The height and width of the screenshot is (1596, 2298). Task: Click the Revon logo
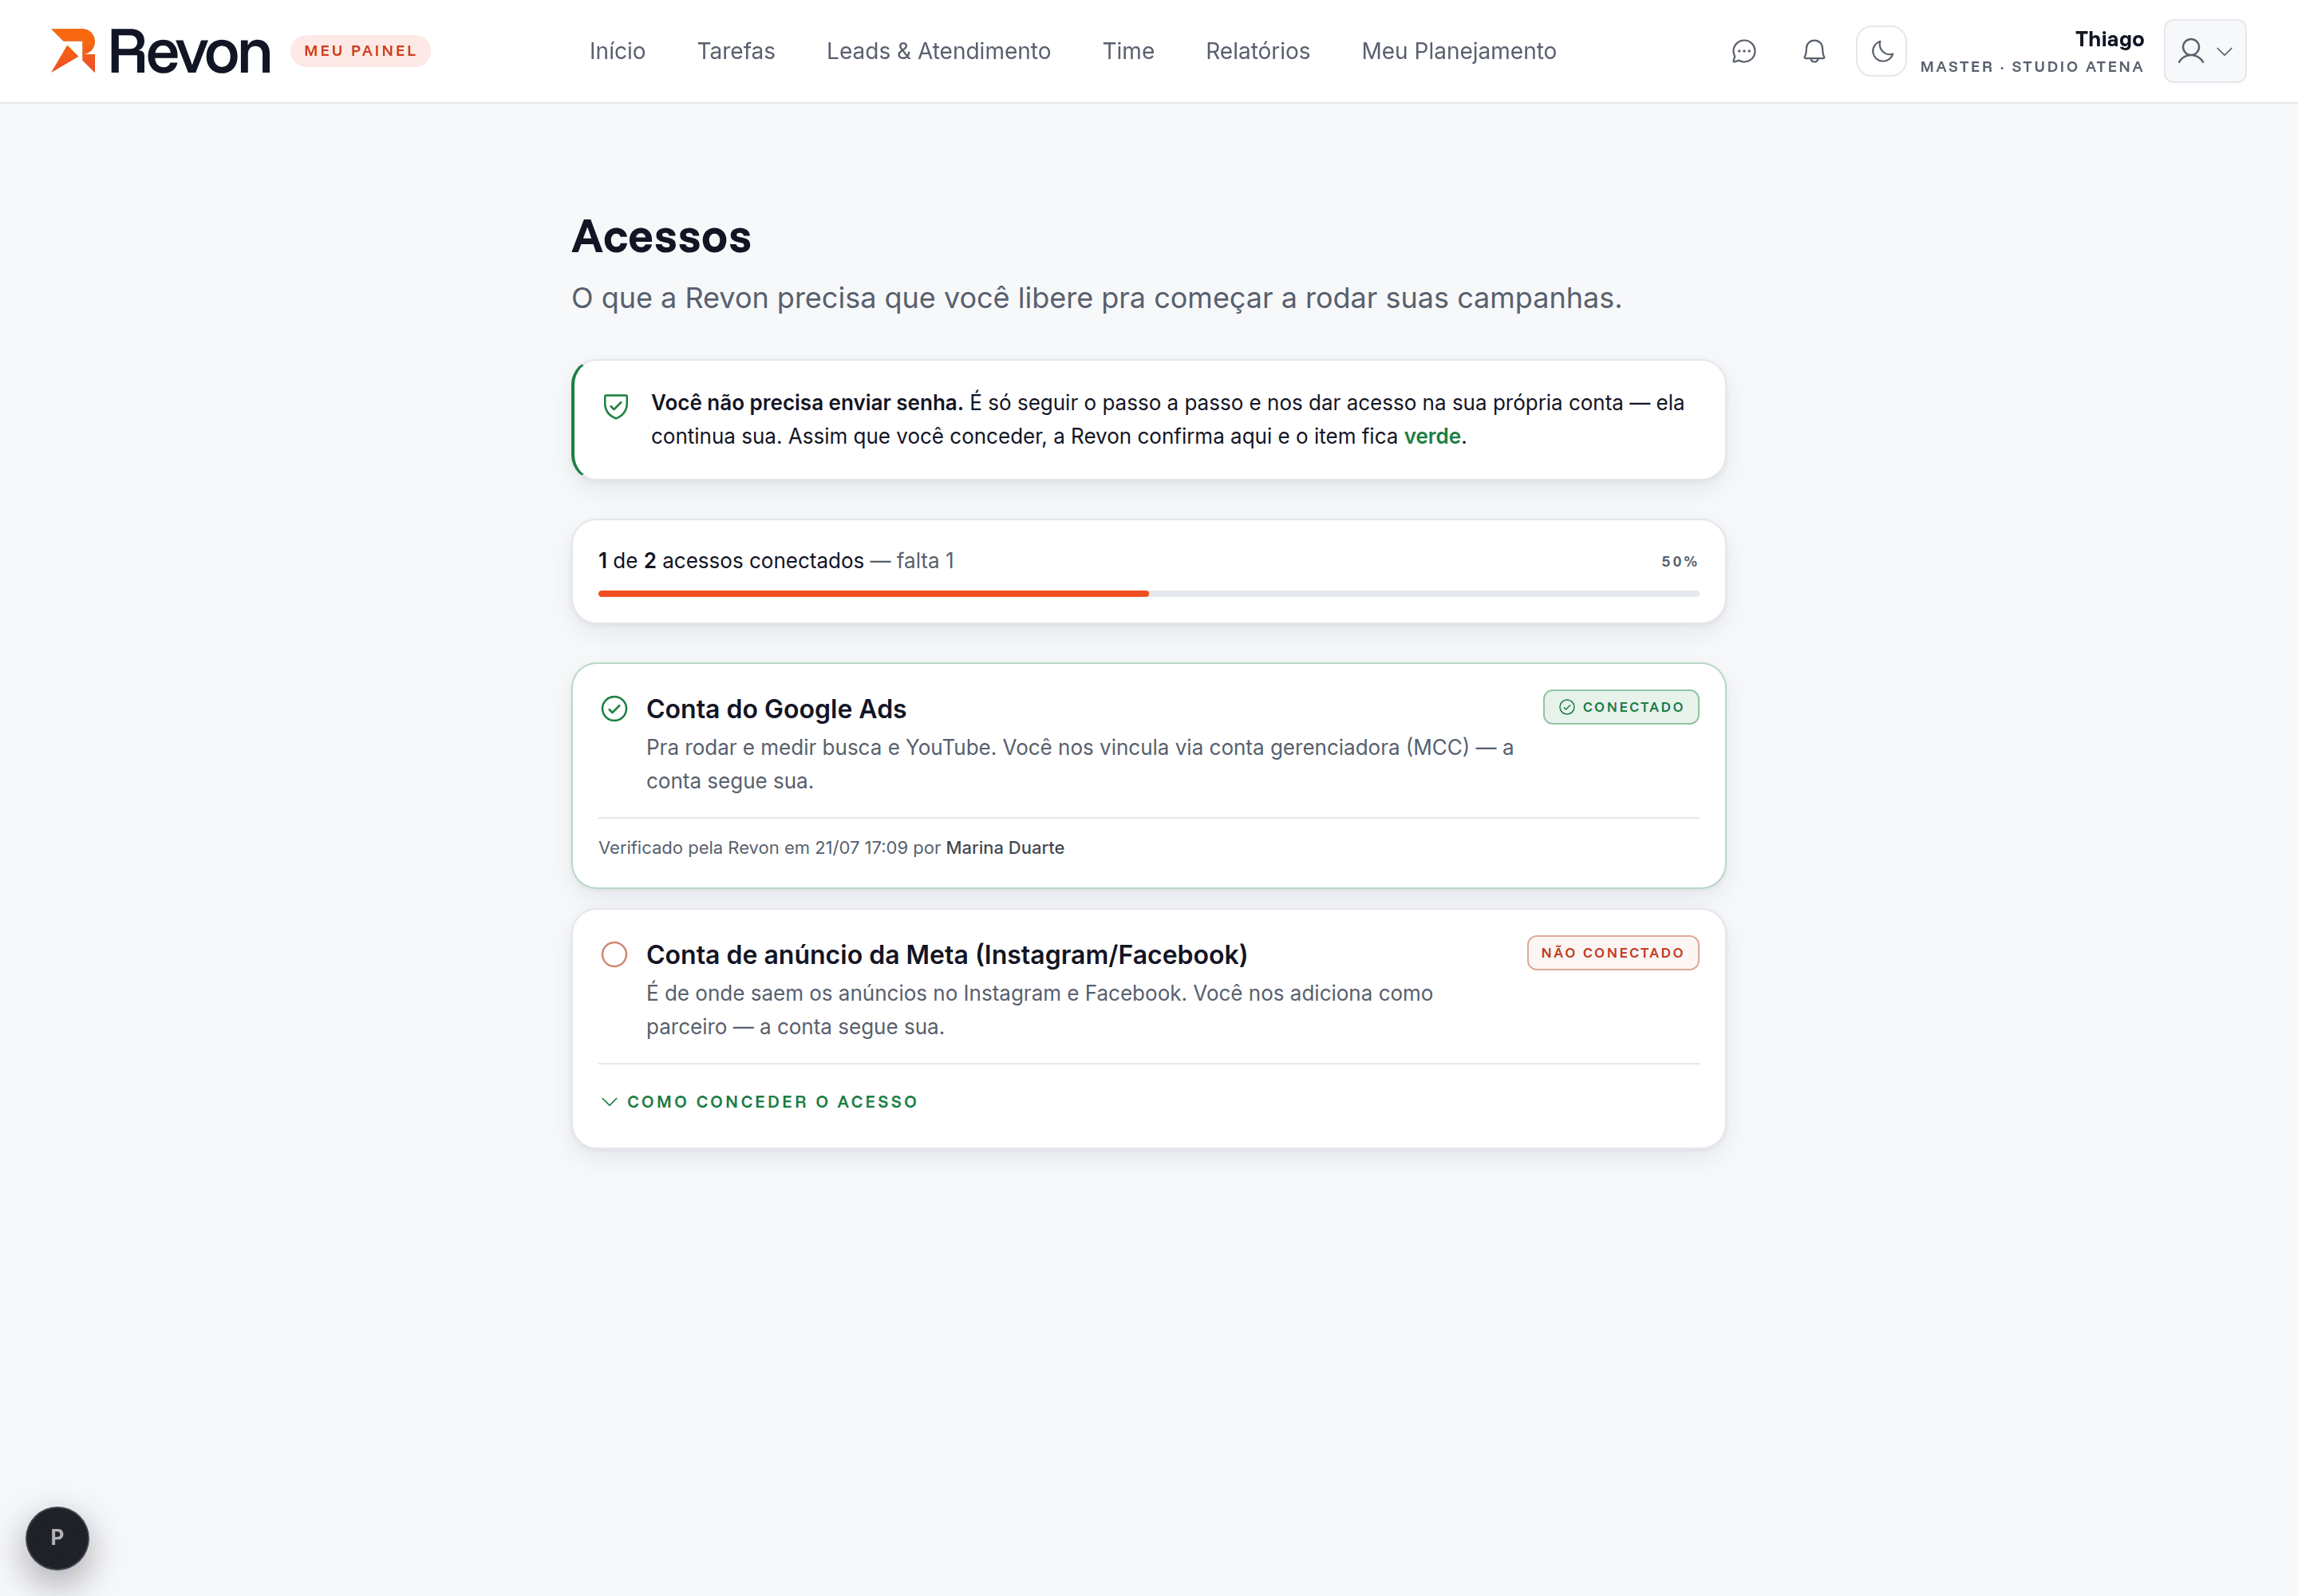coord(161,51)
